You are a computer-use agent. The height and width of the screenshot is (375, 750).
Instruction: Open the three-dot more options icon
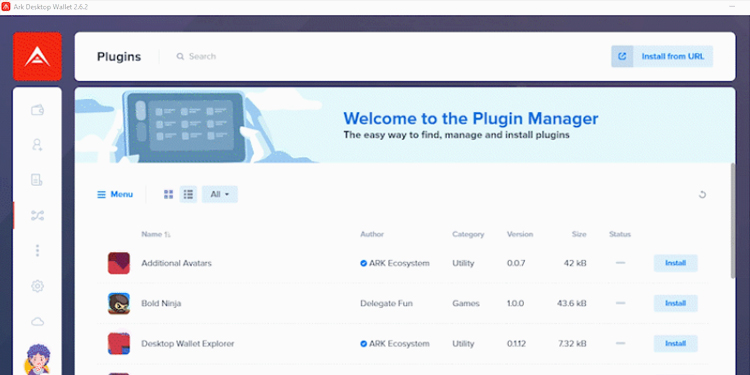click(x=37, y=251)
